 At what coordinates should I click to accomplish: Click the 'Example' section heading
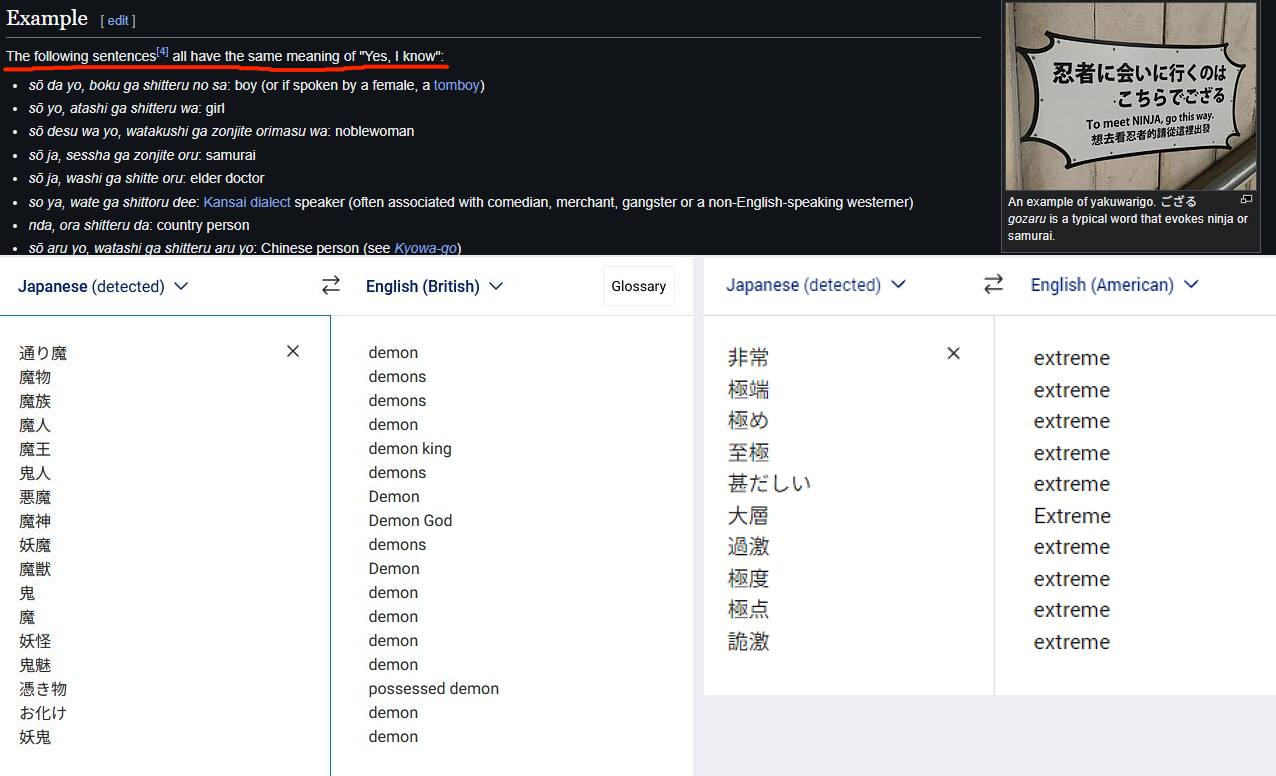click(x=47, y=18)
